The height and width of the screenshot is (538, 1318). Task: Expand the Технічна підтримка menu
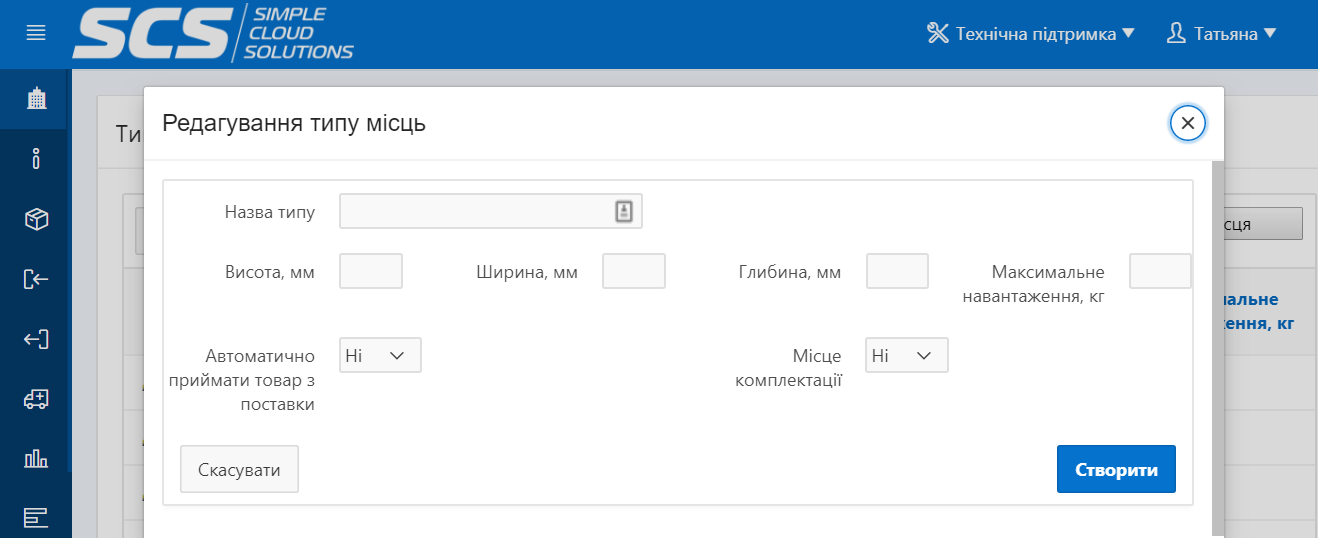[1031, 33]
